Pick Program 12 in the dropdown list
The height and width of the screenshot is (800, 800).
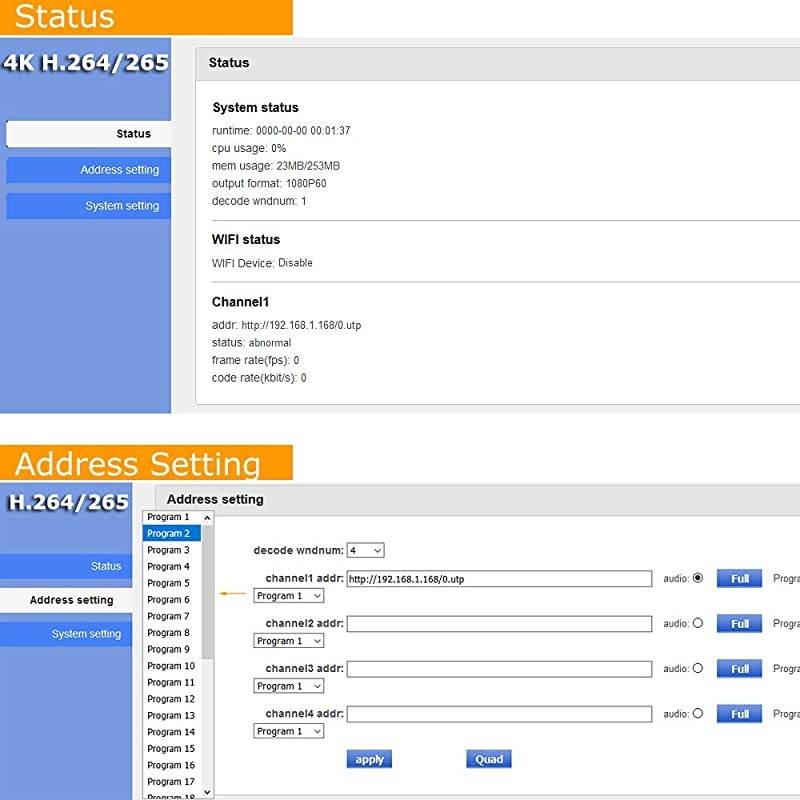(x=170, y=699)
